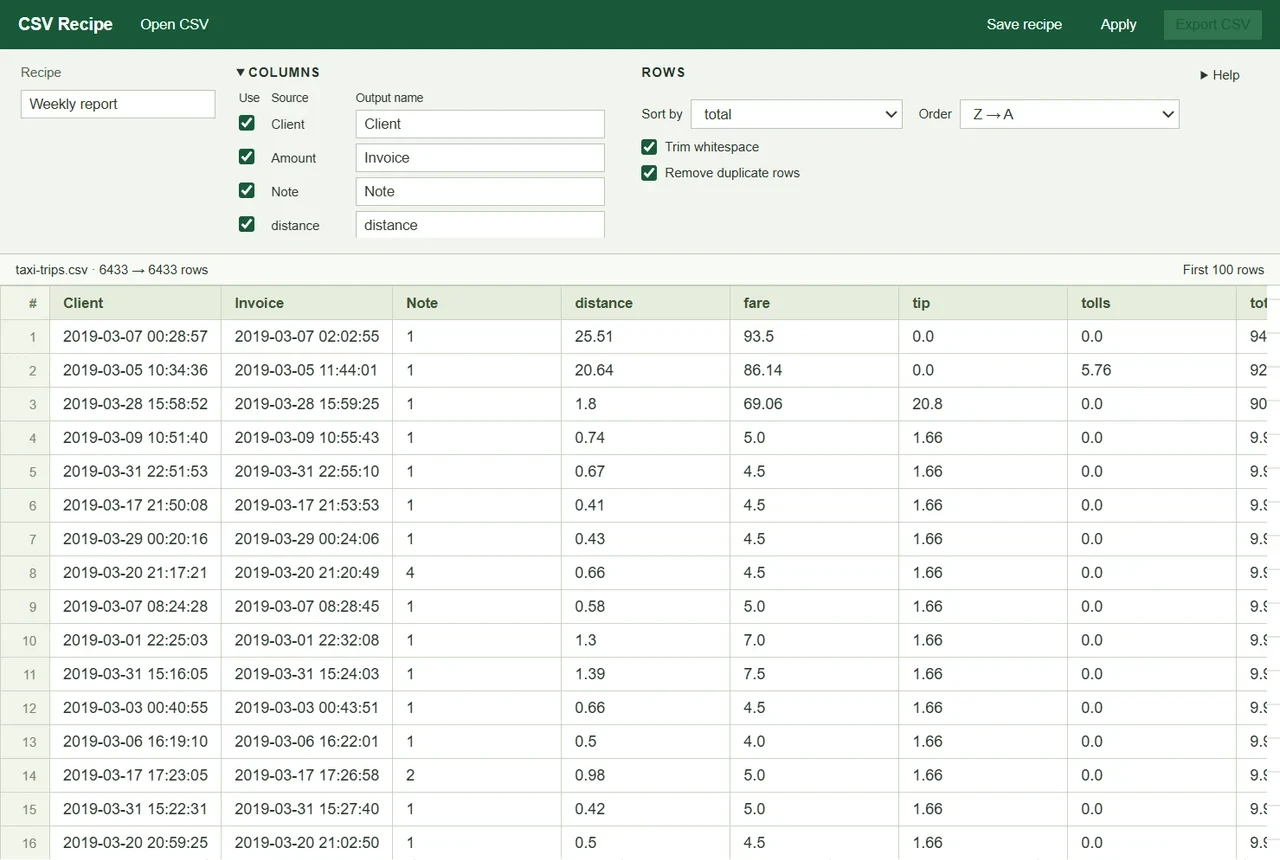Viewport: 1280px width, 860px height.
Task: Select the tolls value 5.76
Action: click(1153, 370)
